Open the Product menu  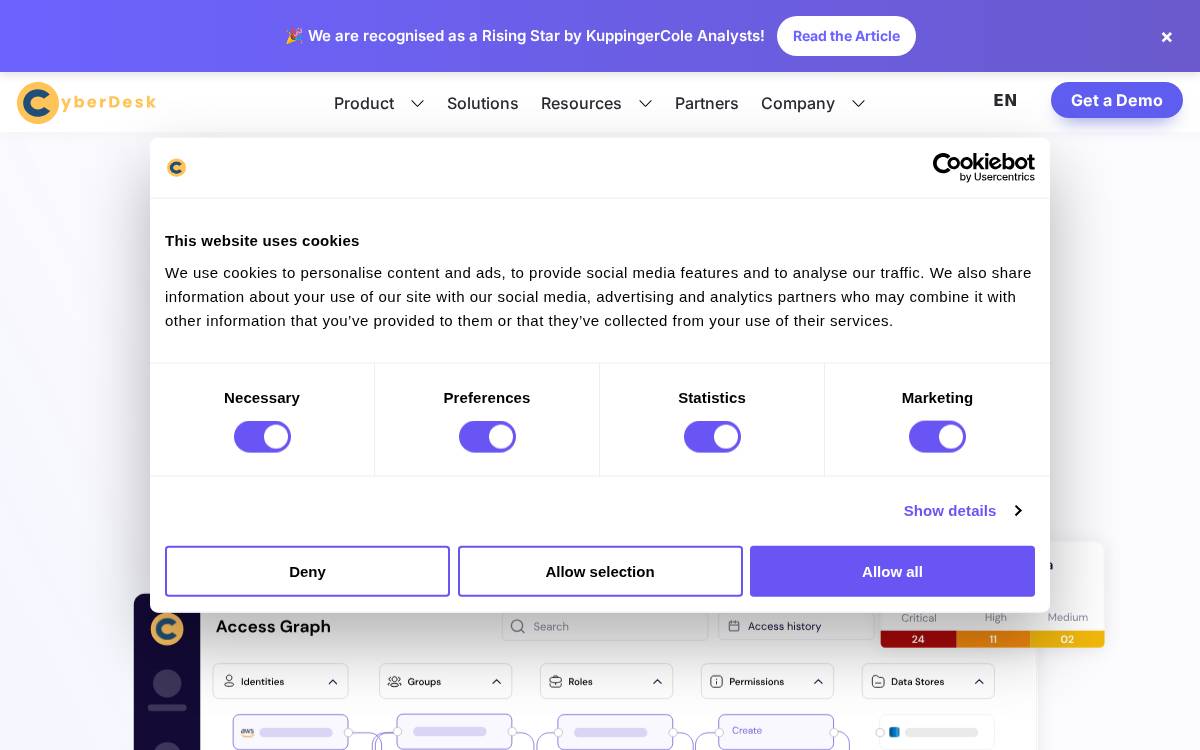click(x=364, y=103)
